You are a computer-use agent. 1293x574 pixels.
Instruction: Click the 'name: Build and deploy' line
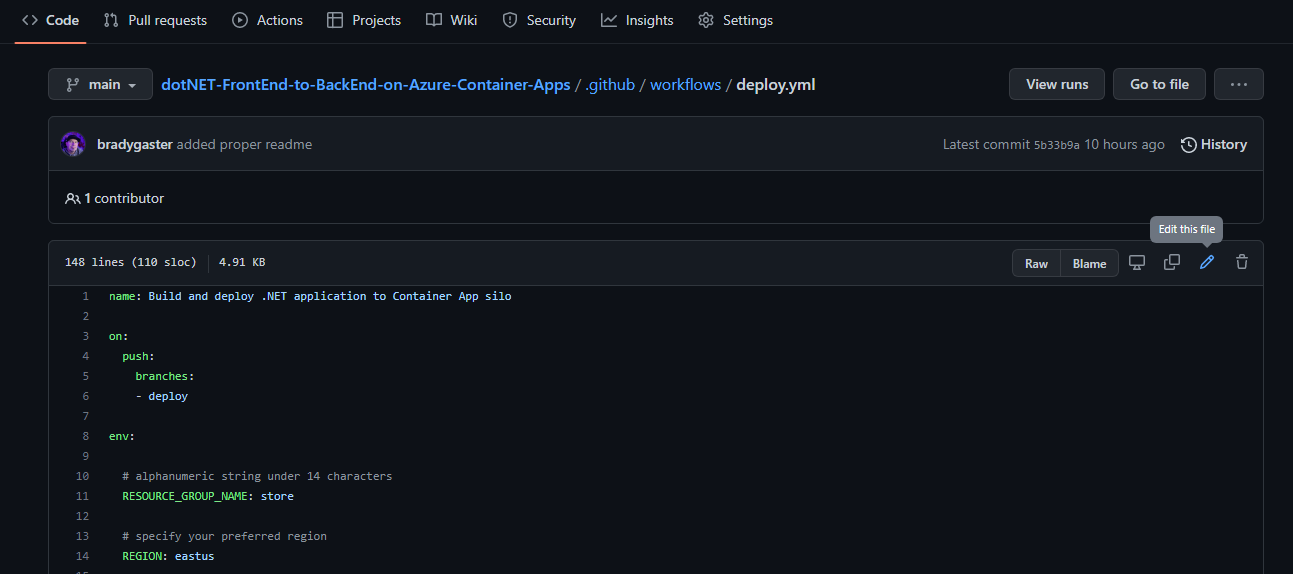click(x=310, y=296)
